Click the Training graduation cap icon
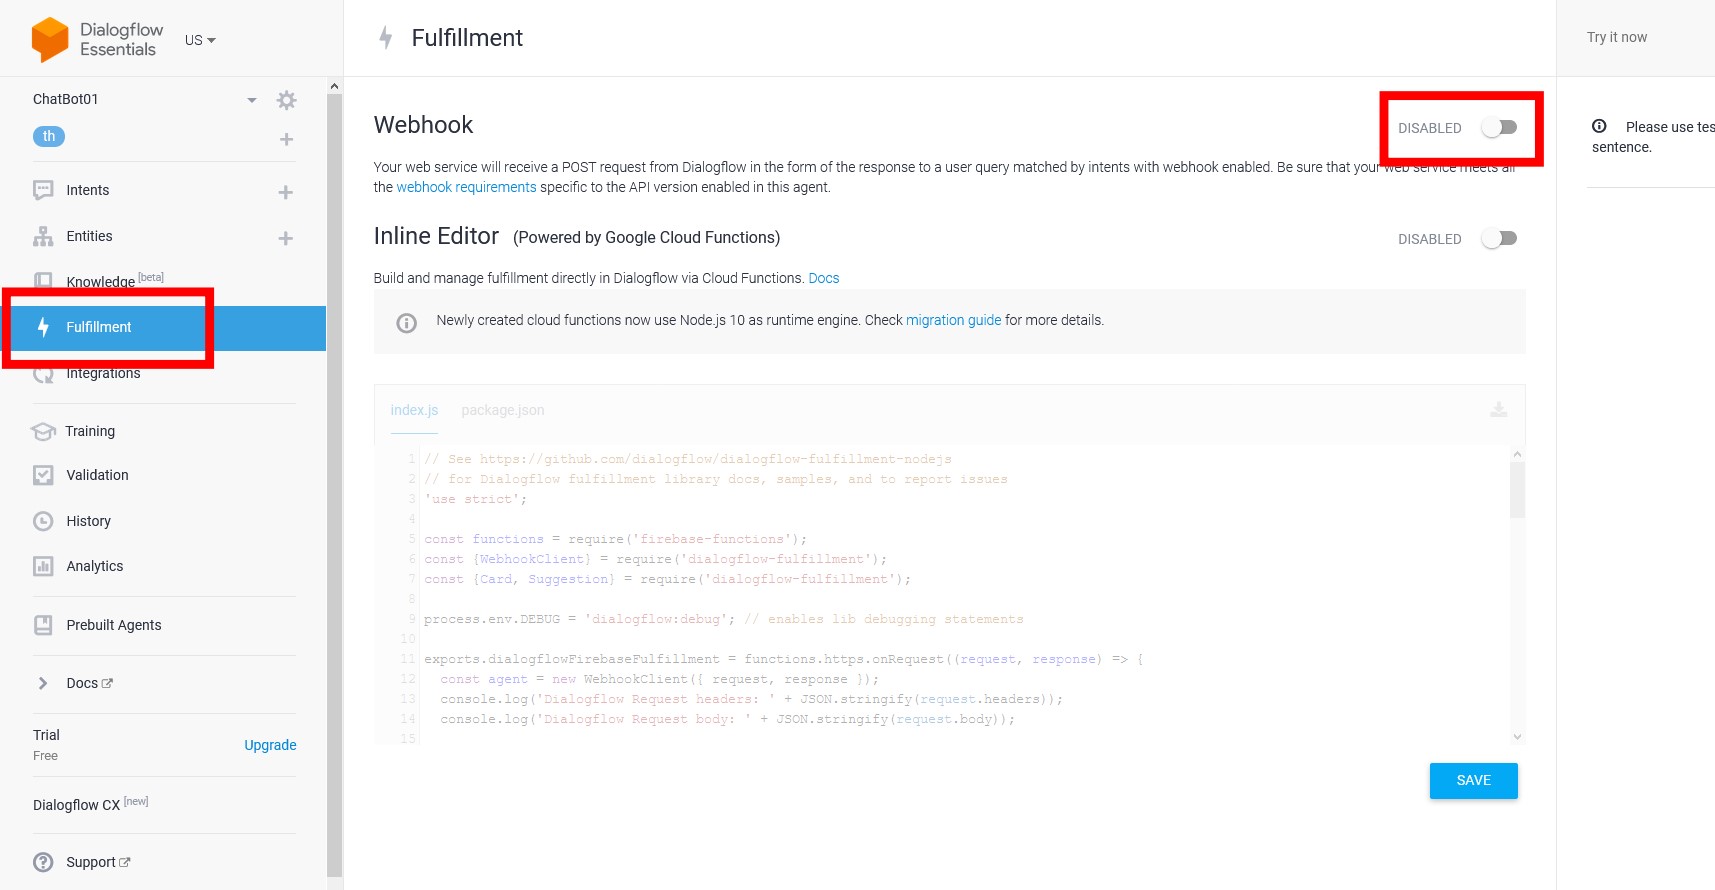Image resolution: width=1715 pixels, height=890 pixels. pos(43,431)
